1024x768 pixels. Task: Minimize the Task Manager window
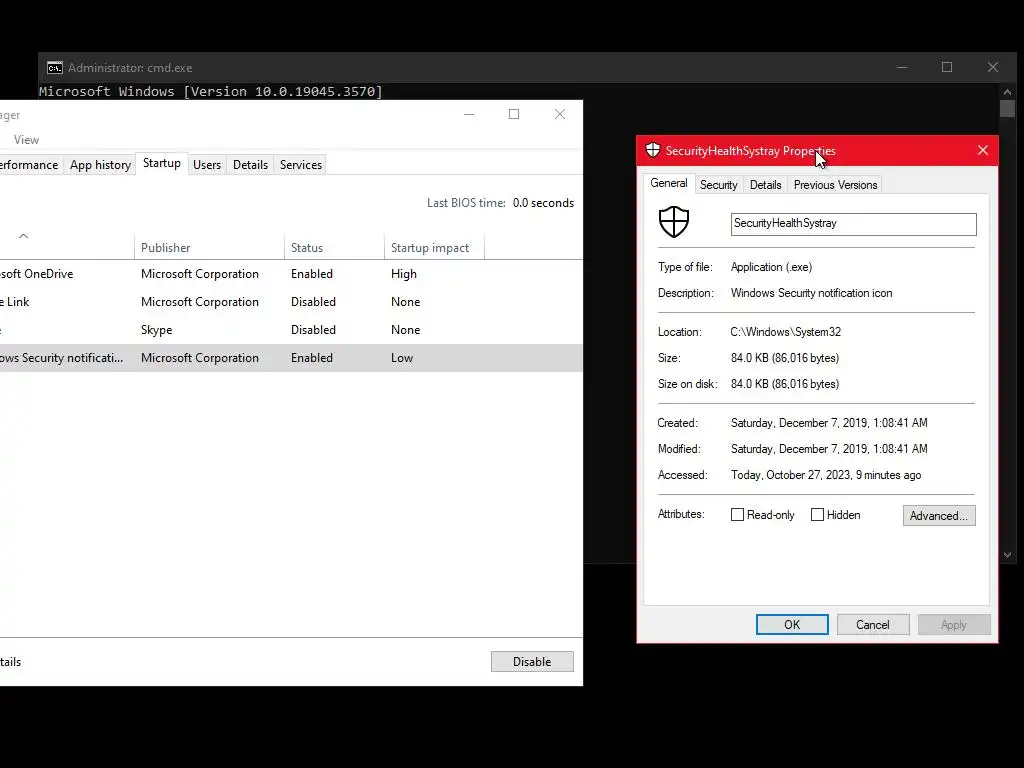pos(469,114)
